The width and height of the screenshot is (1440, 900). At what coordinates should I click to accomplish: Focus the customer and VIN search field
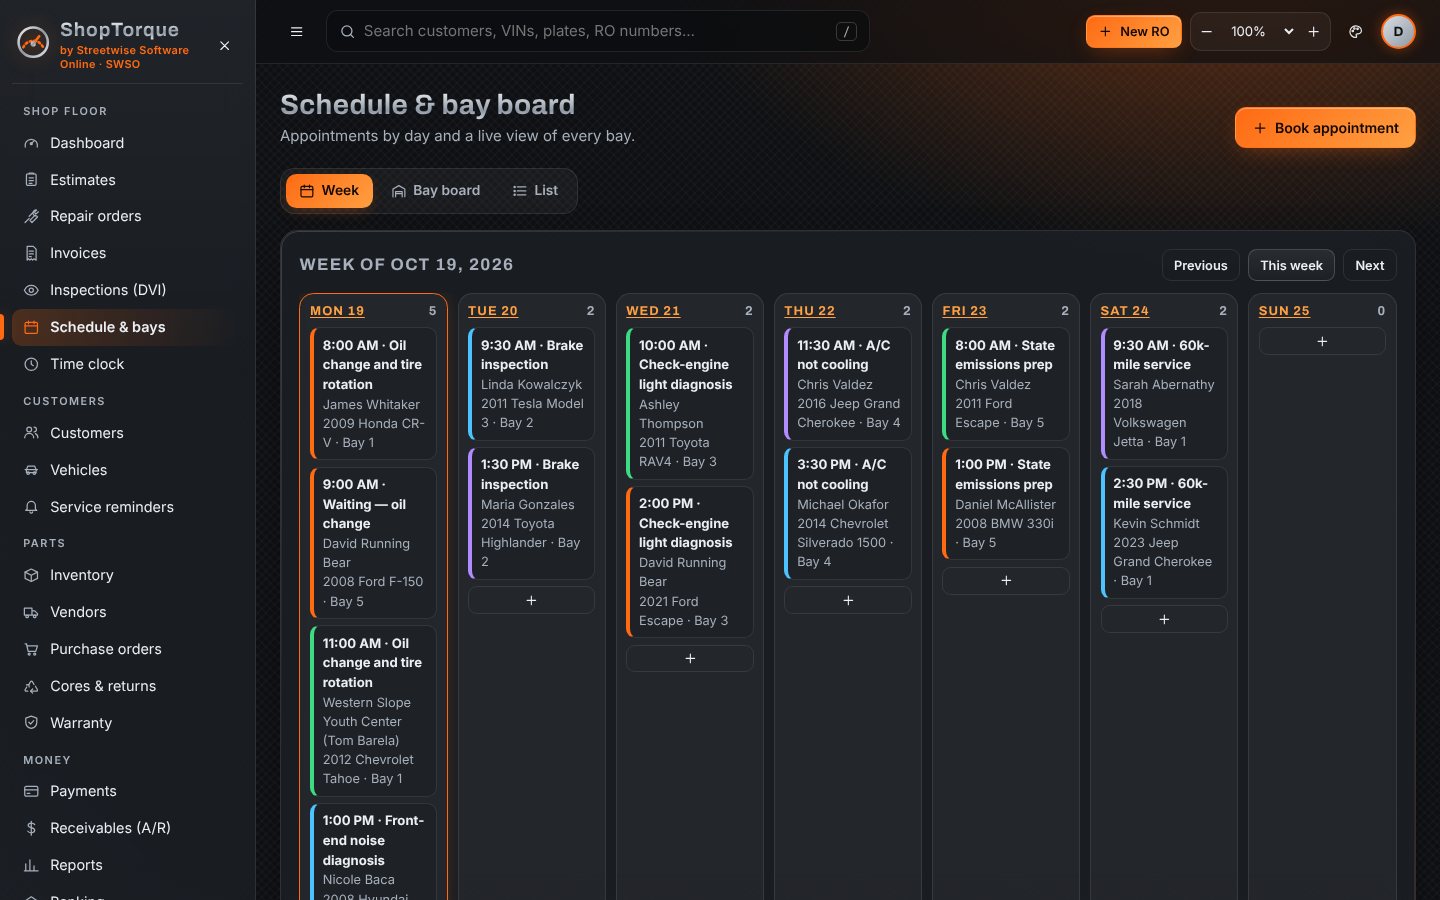[x=597, y=32]
